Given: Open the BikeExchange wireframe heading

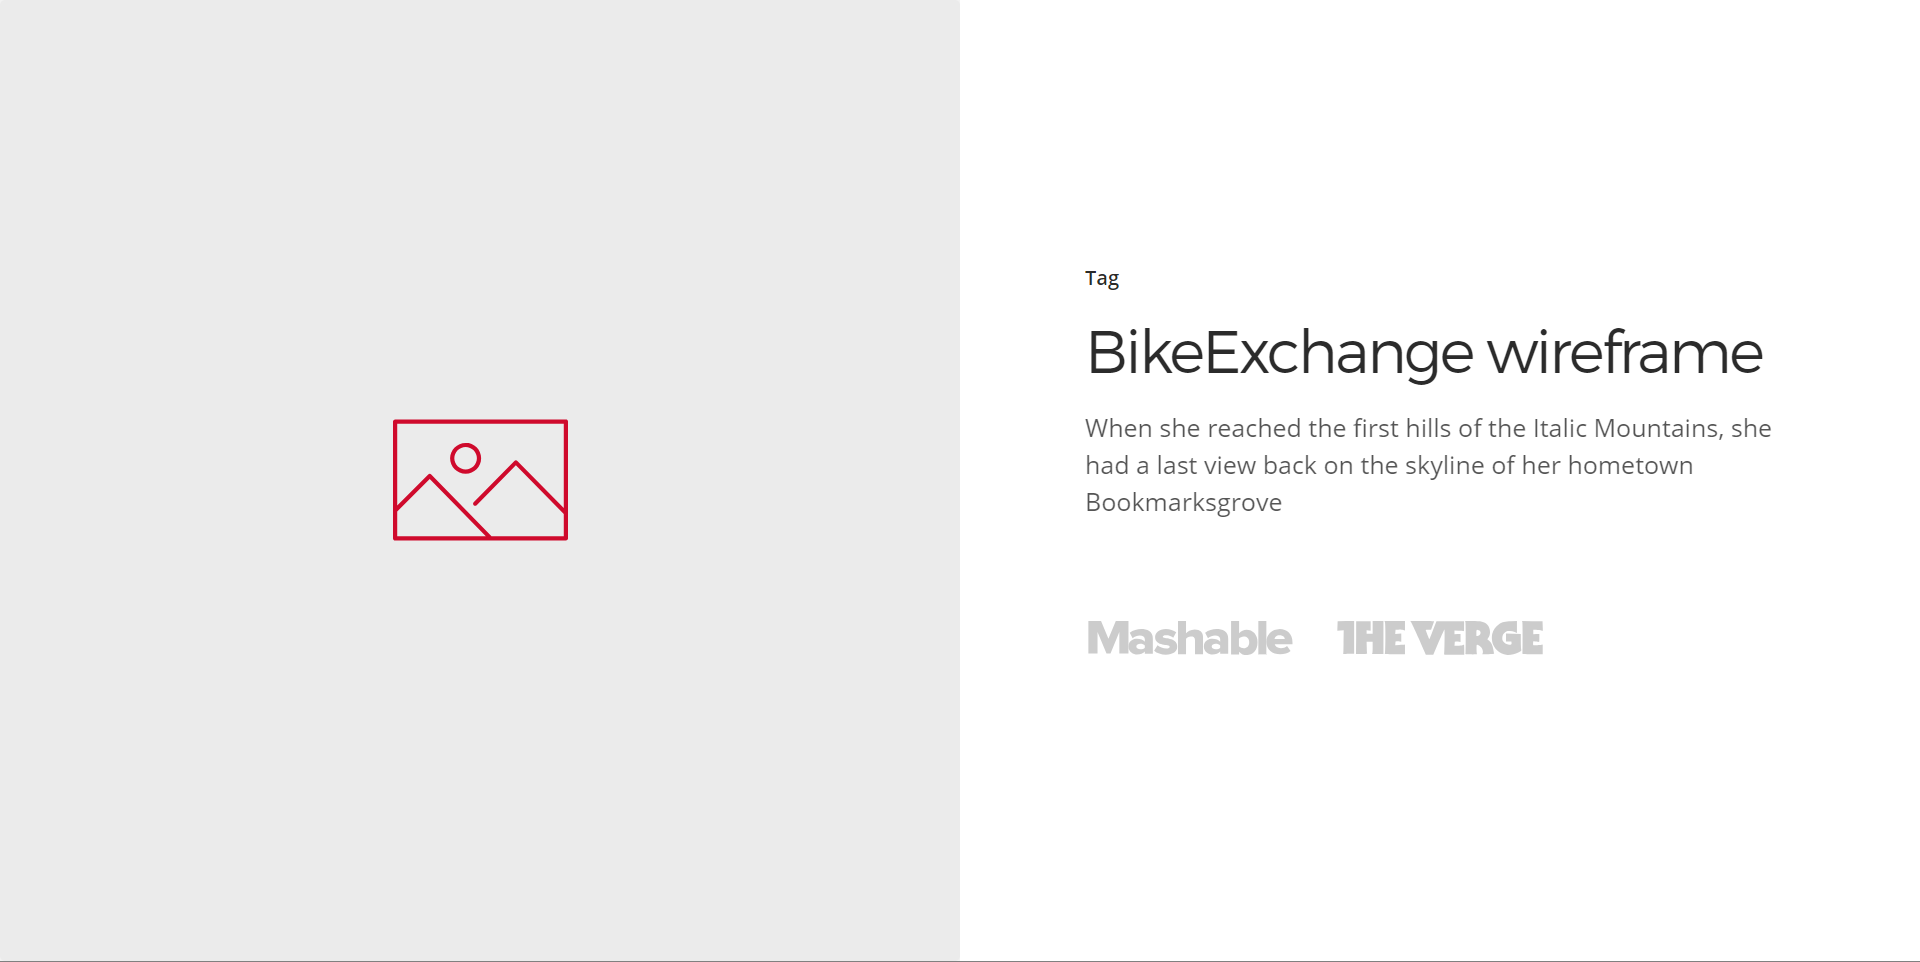Looking at the screenshot, I should [x=1424, y=353].
